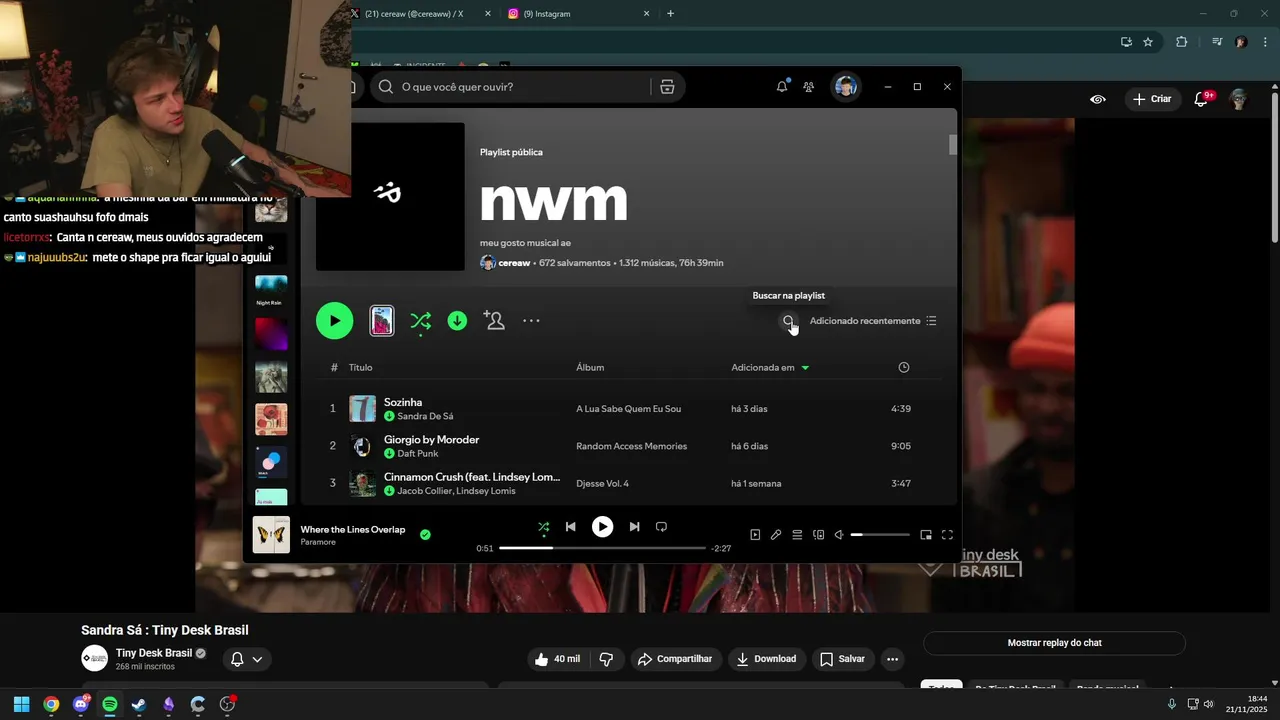This screenshot has height=720, width=1280.
Task: Select the track 'Sozinha'
Action: tap(403, 402)
